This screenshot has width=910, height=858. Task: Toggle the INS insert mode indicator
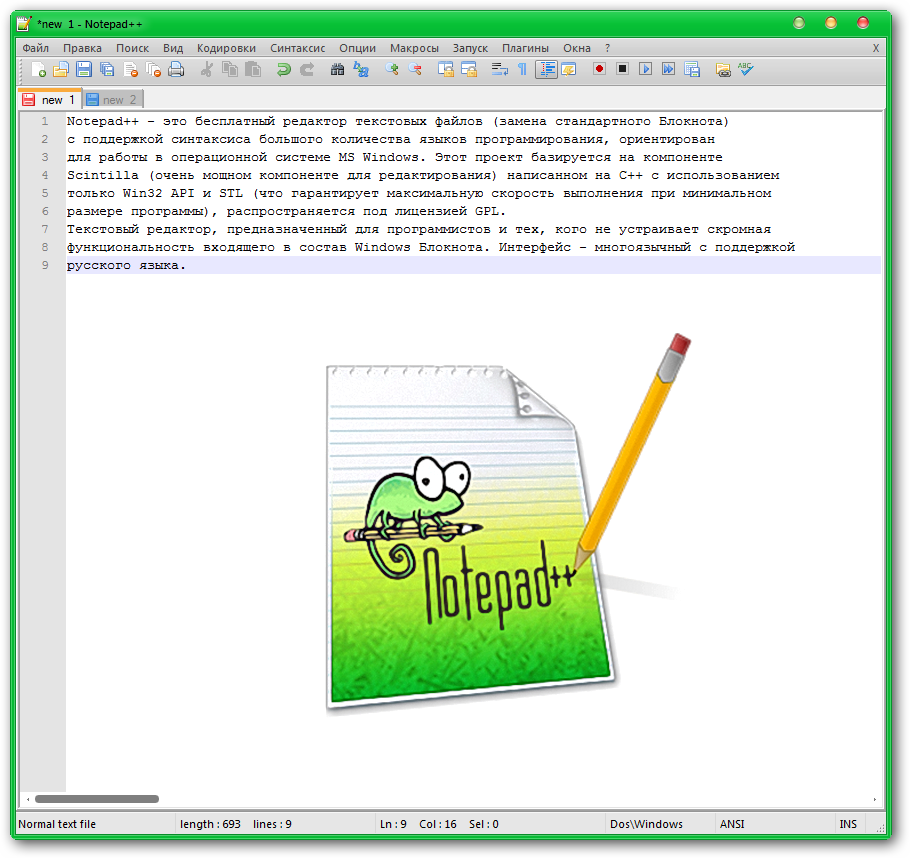click(848, 824)
